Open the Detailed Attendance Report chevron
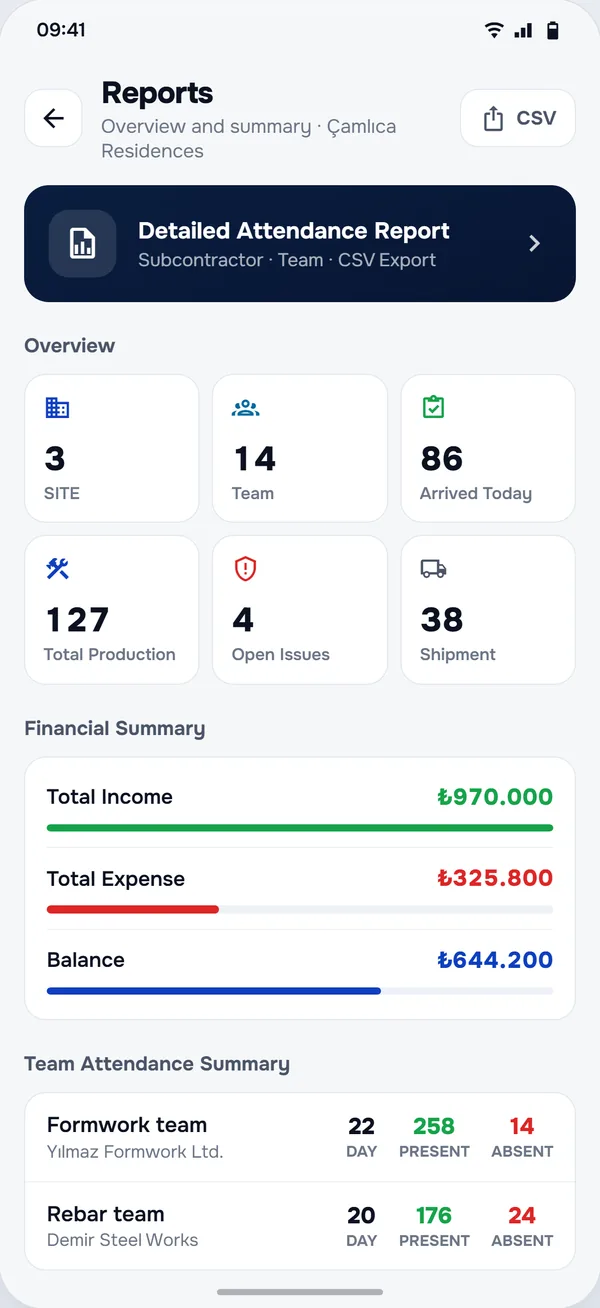 tap(535, 243)
